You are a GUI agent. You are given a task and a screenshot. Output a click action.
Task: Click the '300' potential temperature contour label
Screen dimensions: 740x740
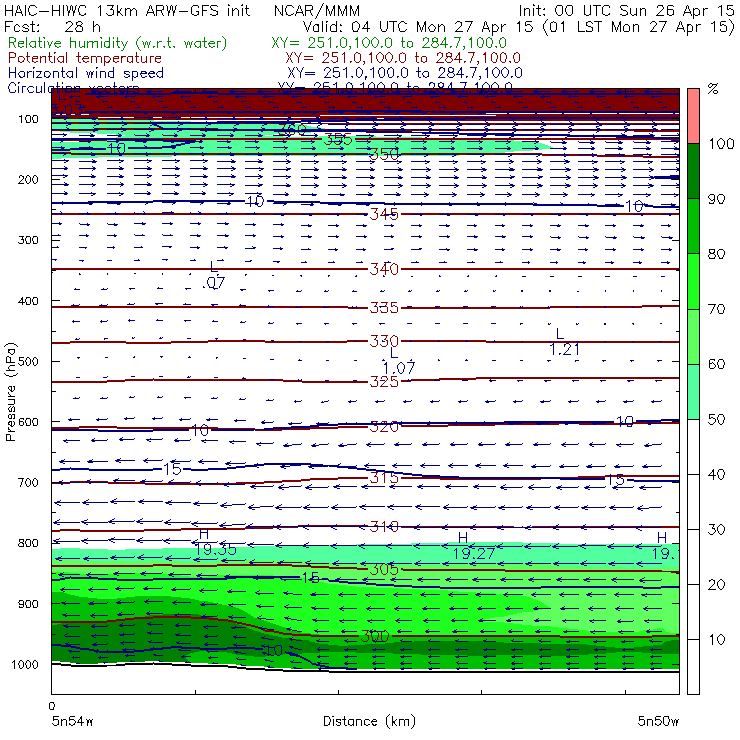pos(375,636)
